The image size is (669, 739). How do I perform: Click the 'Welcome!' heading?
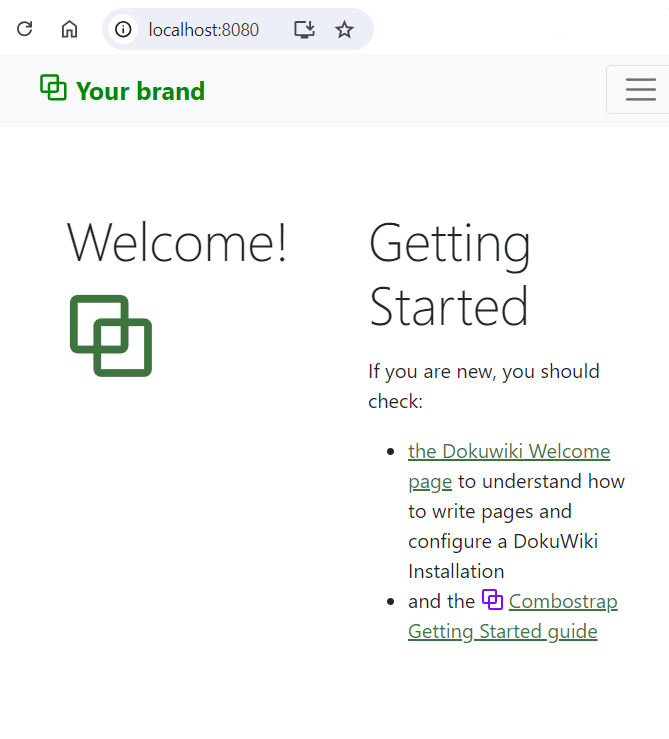coord(177,243)
